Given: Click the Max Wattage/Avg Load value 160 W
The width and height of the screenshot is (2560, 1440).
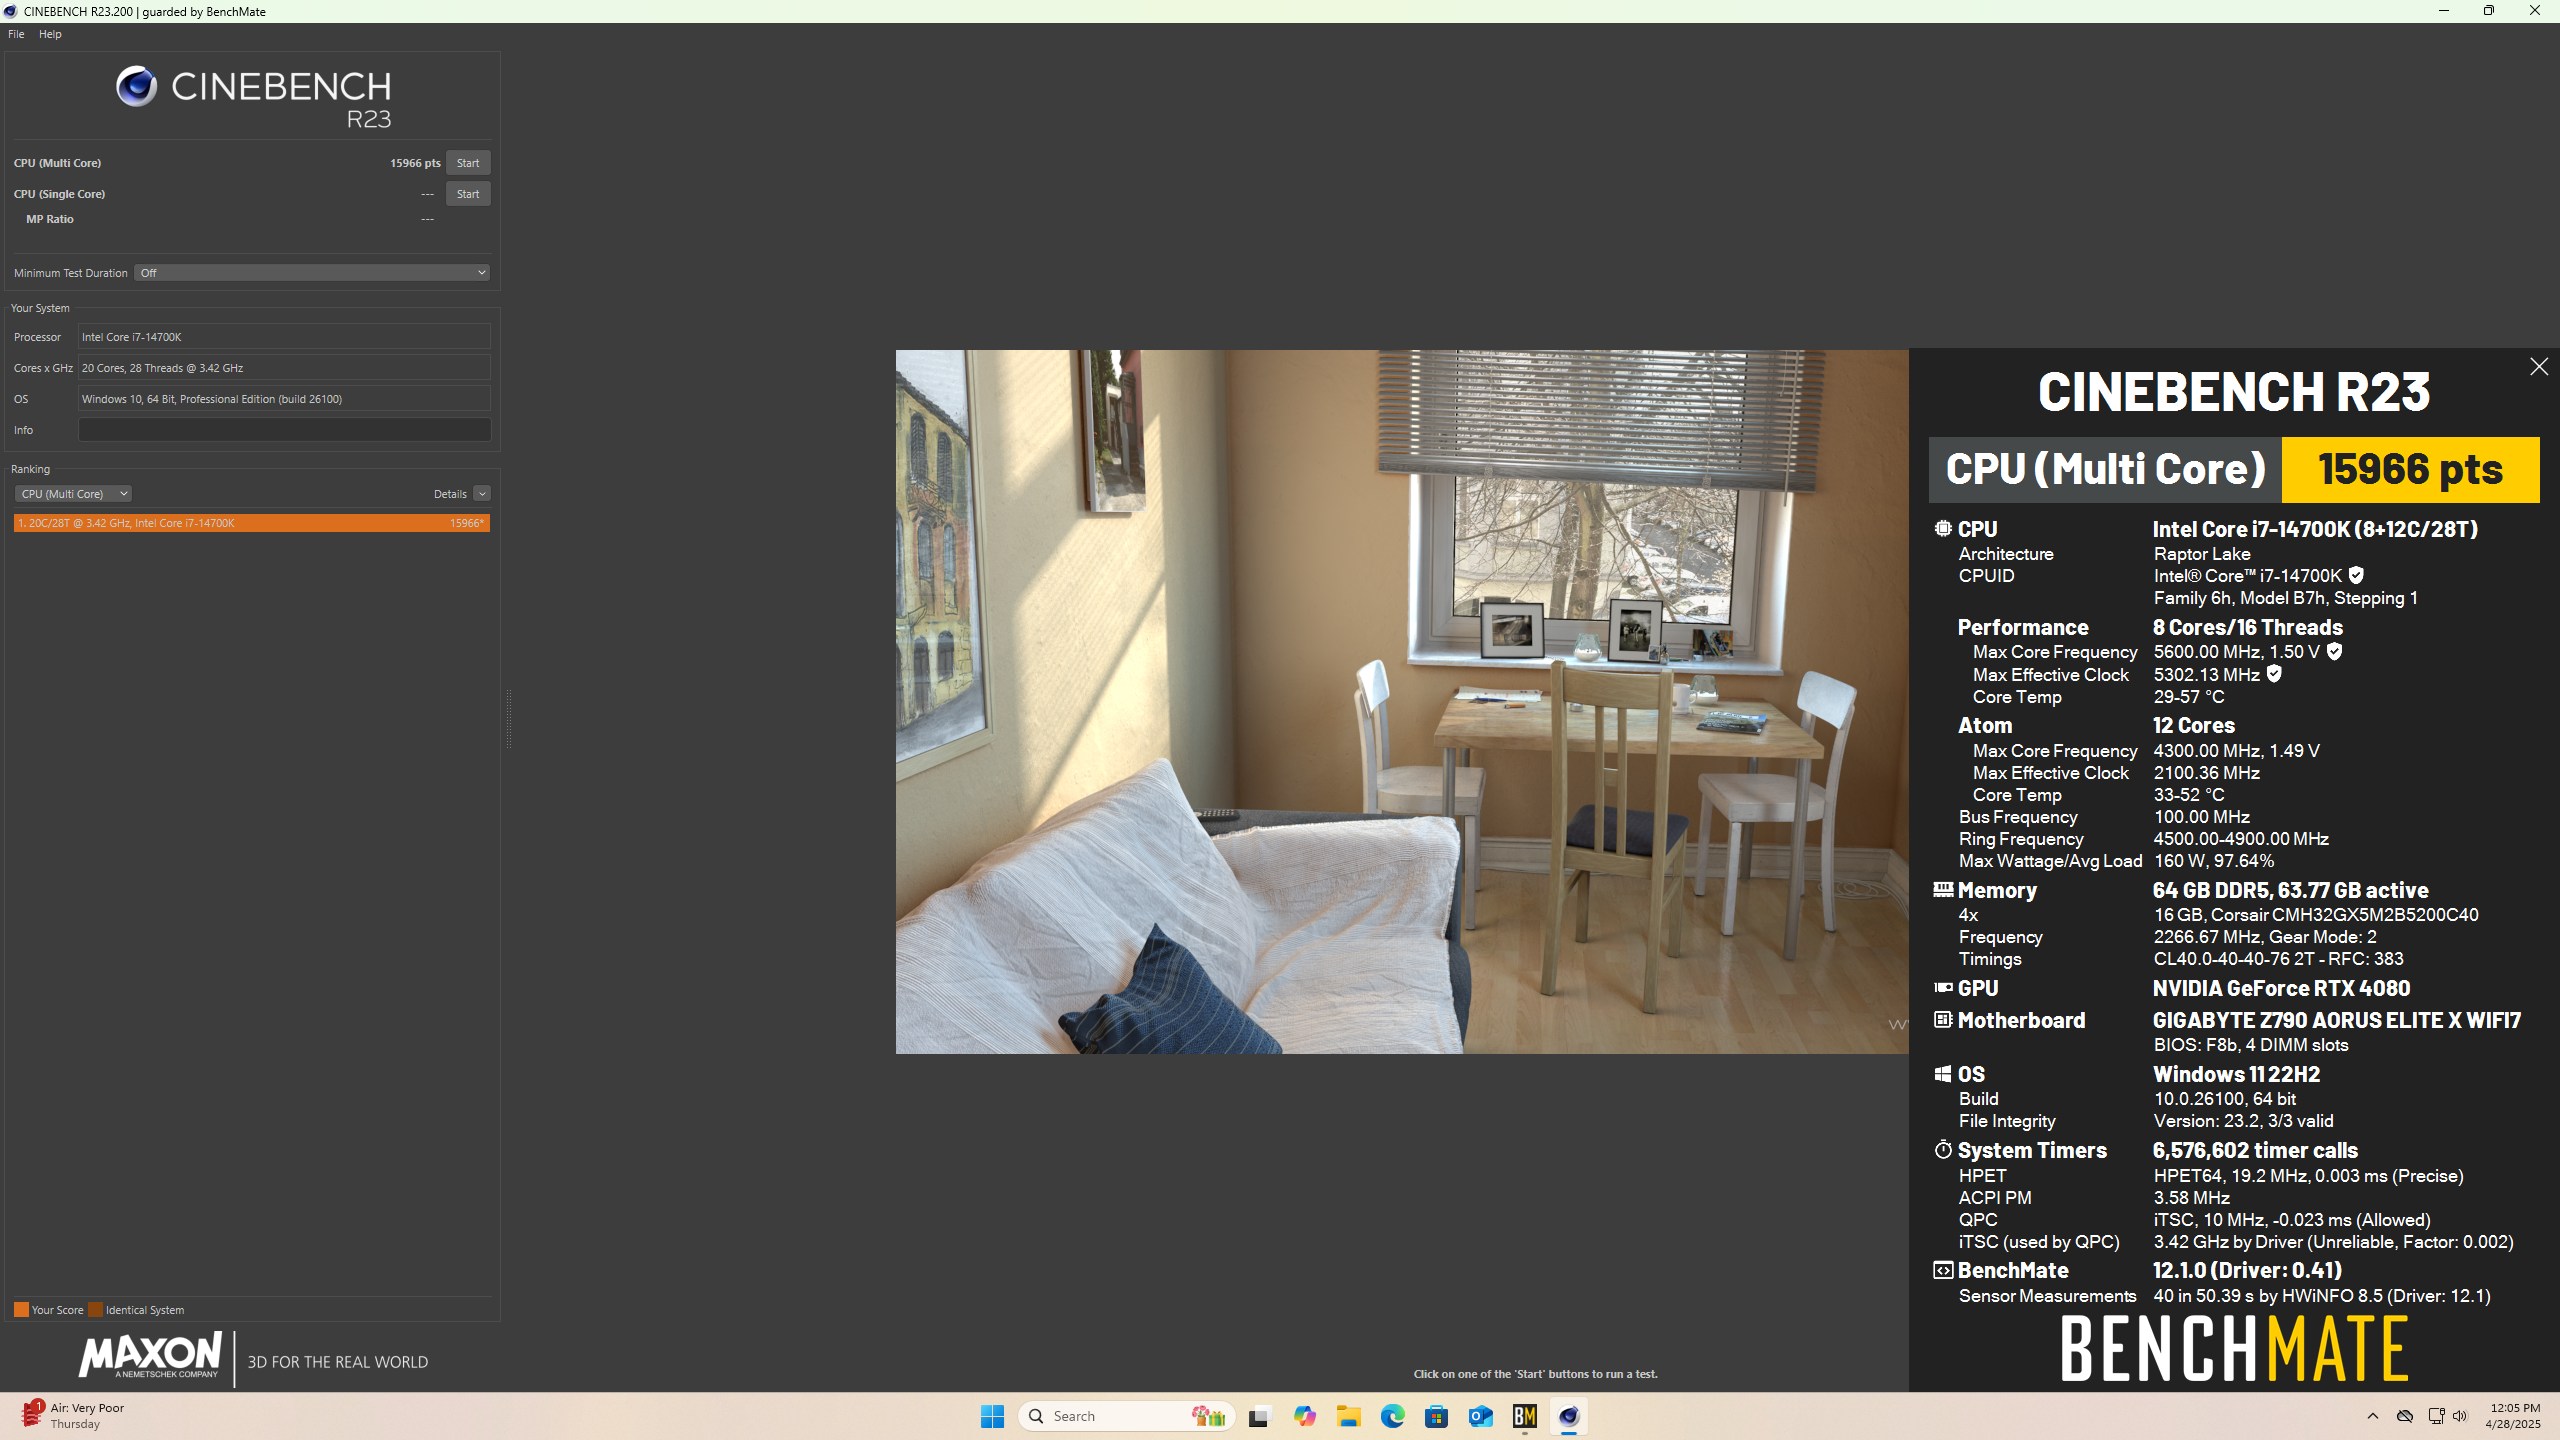Looking at the screenshot, I should point(2214,861).
